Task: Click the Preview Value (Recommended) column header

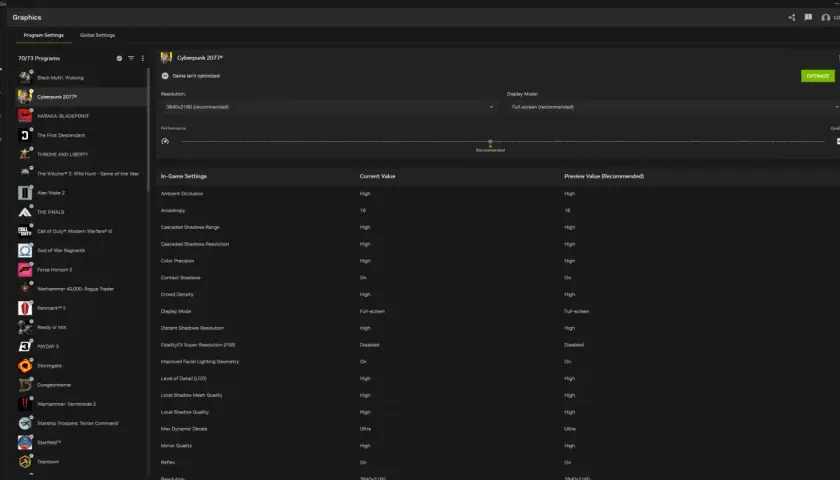Action: click(x=604, y=176)
